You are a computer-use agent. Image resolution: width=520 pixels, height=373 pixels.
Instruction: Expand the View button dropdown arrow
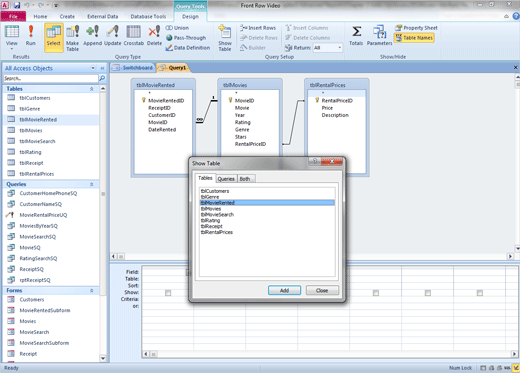pyautogui.click(x=12, y=49)
